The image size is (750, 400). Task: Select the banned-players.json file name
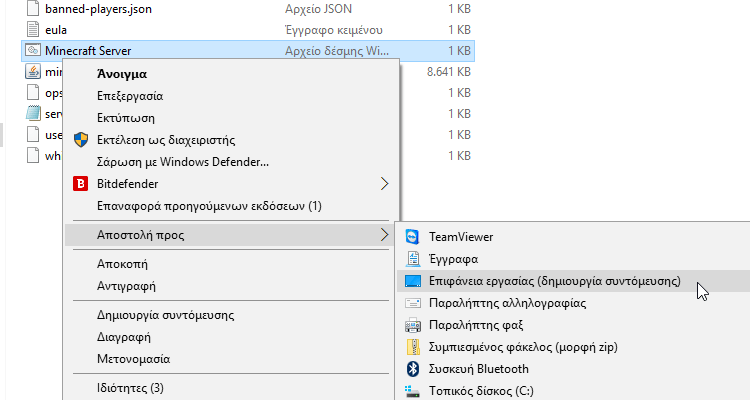(x=98, y=9)
